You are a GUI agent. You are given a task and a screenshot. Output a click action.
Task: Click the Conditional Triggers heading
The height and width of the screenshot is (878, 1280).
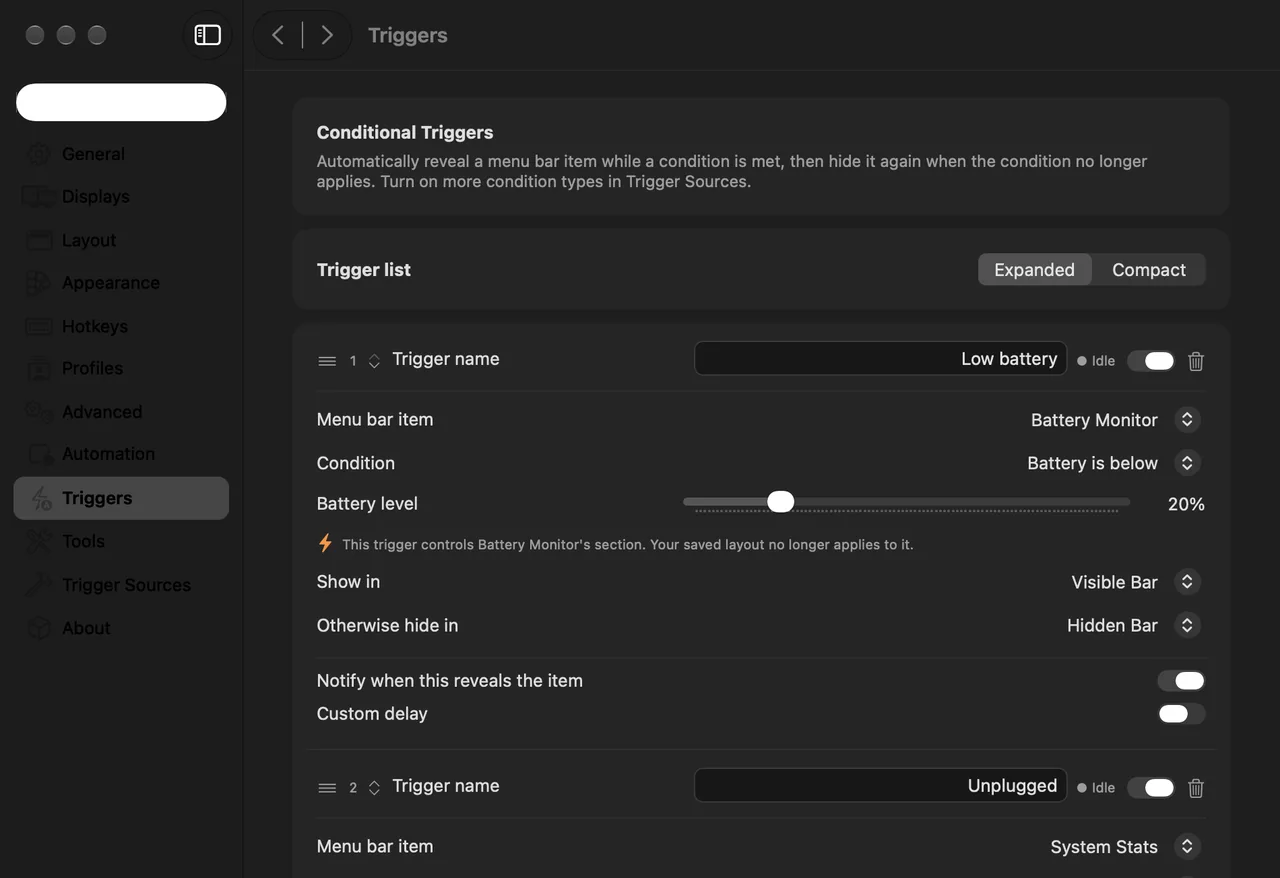coord(405,132)
